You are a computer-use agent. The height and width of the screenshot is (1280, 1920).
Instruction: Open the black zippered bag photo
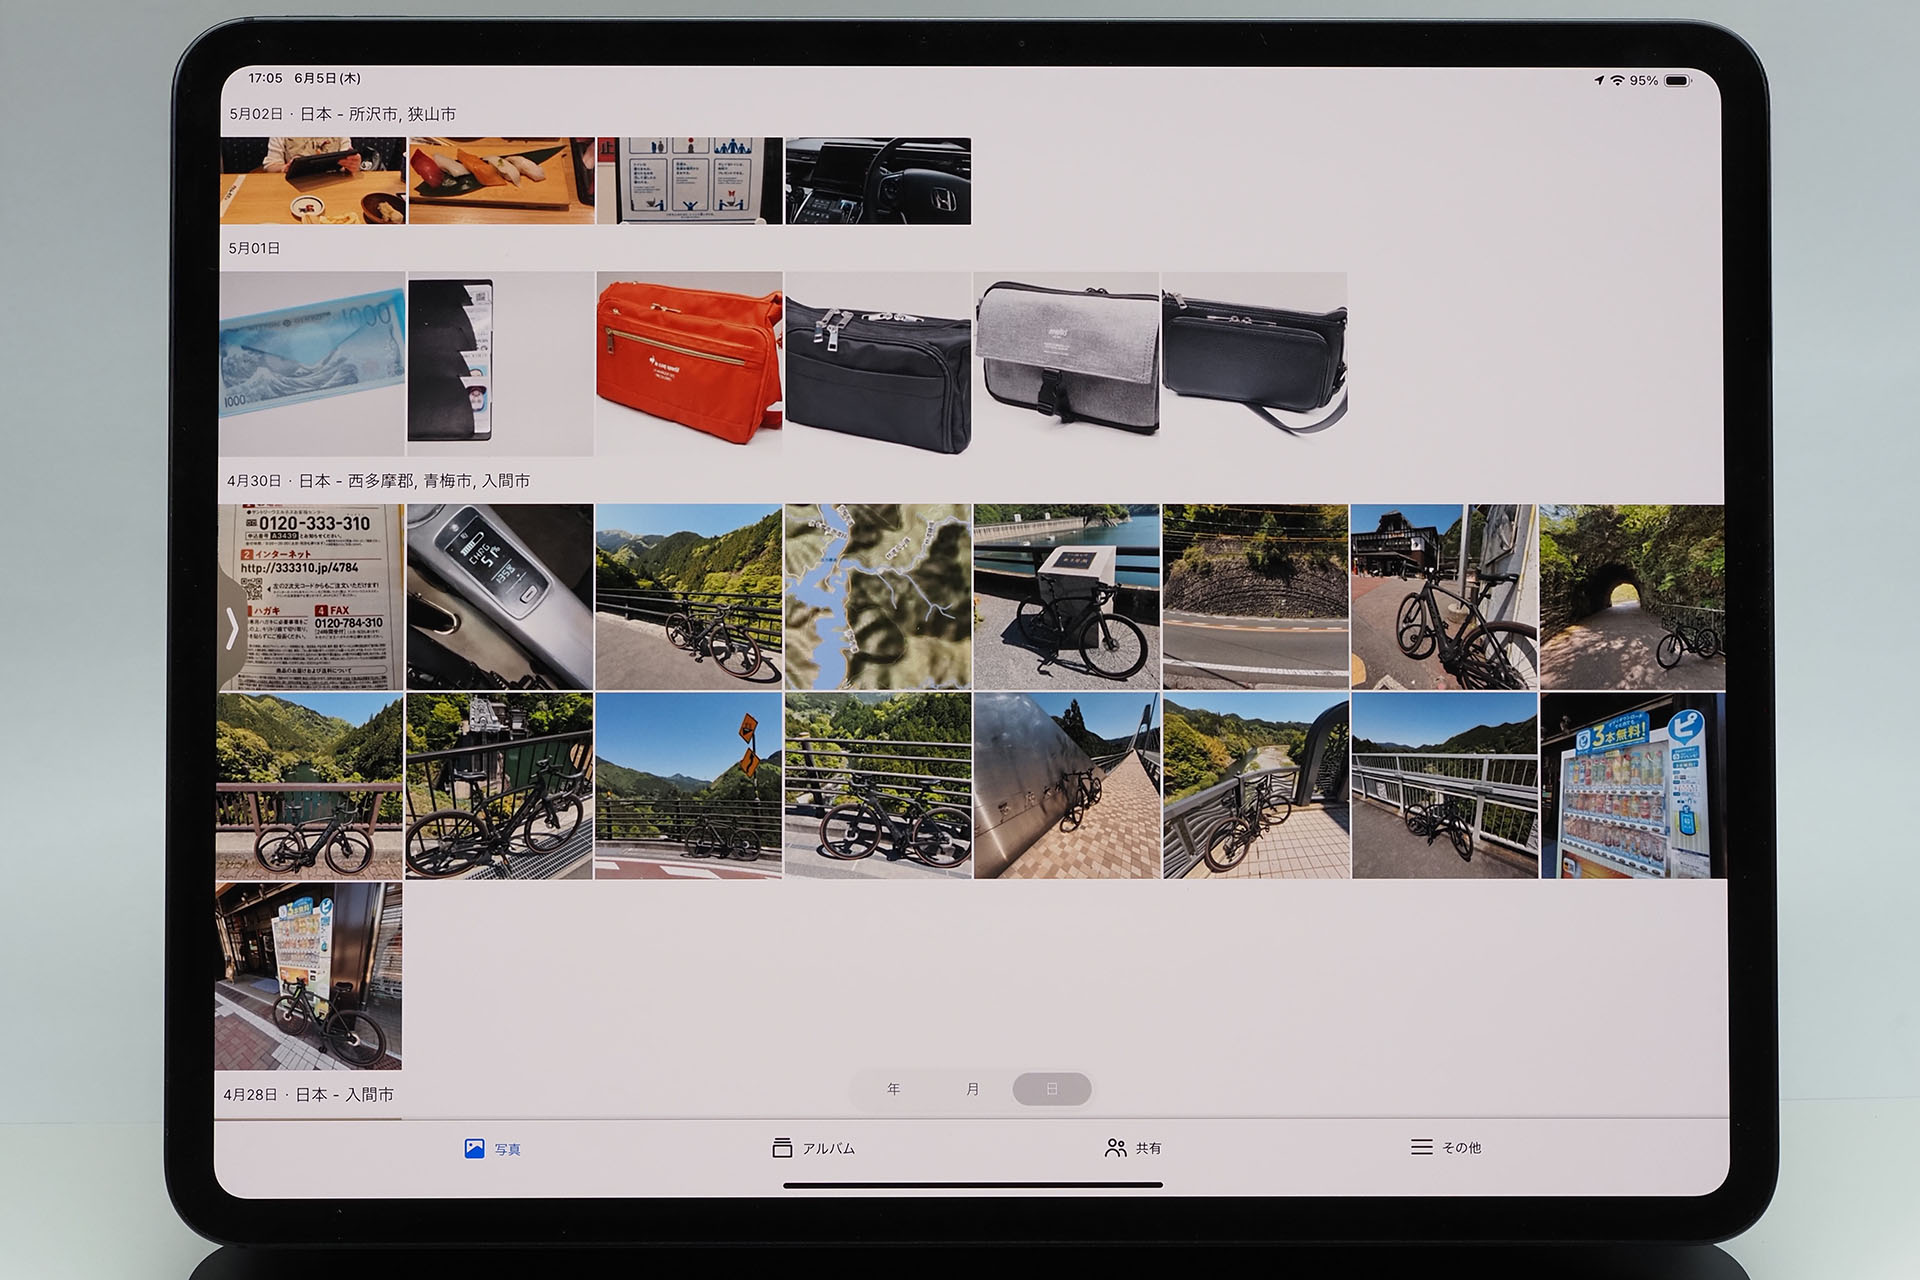pos(878,364)
